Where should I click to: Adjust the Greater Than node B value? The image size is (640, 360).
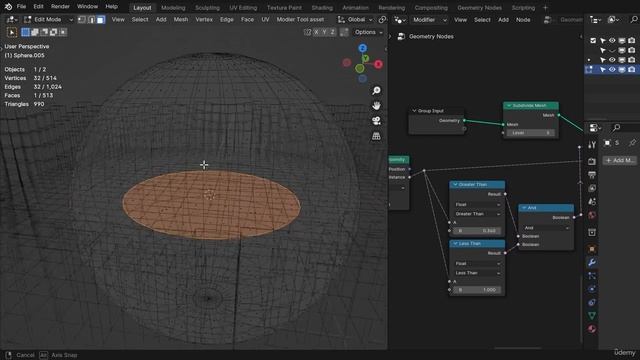(x=477, y=231)
